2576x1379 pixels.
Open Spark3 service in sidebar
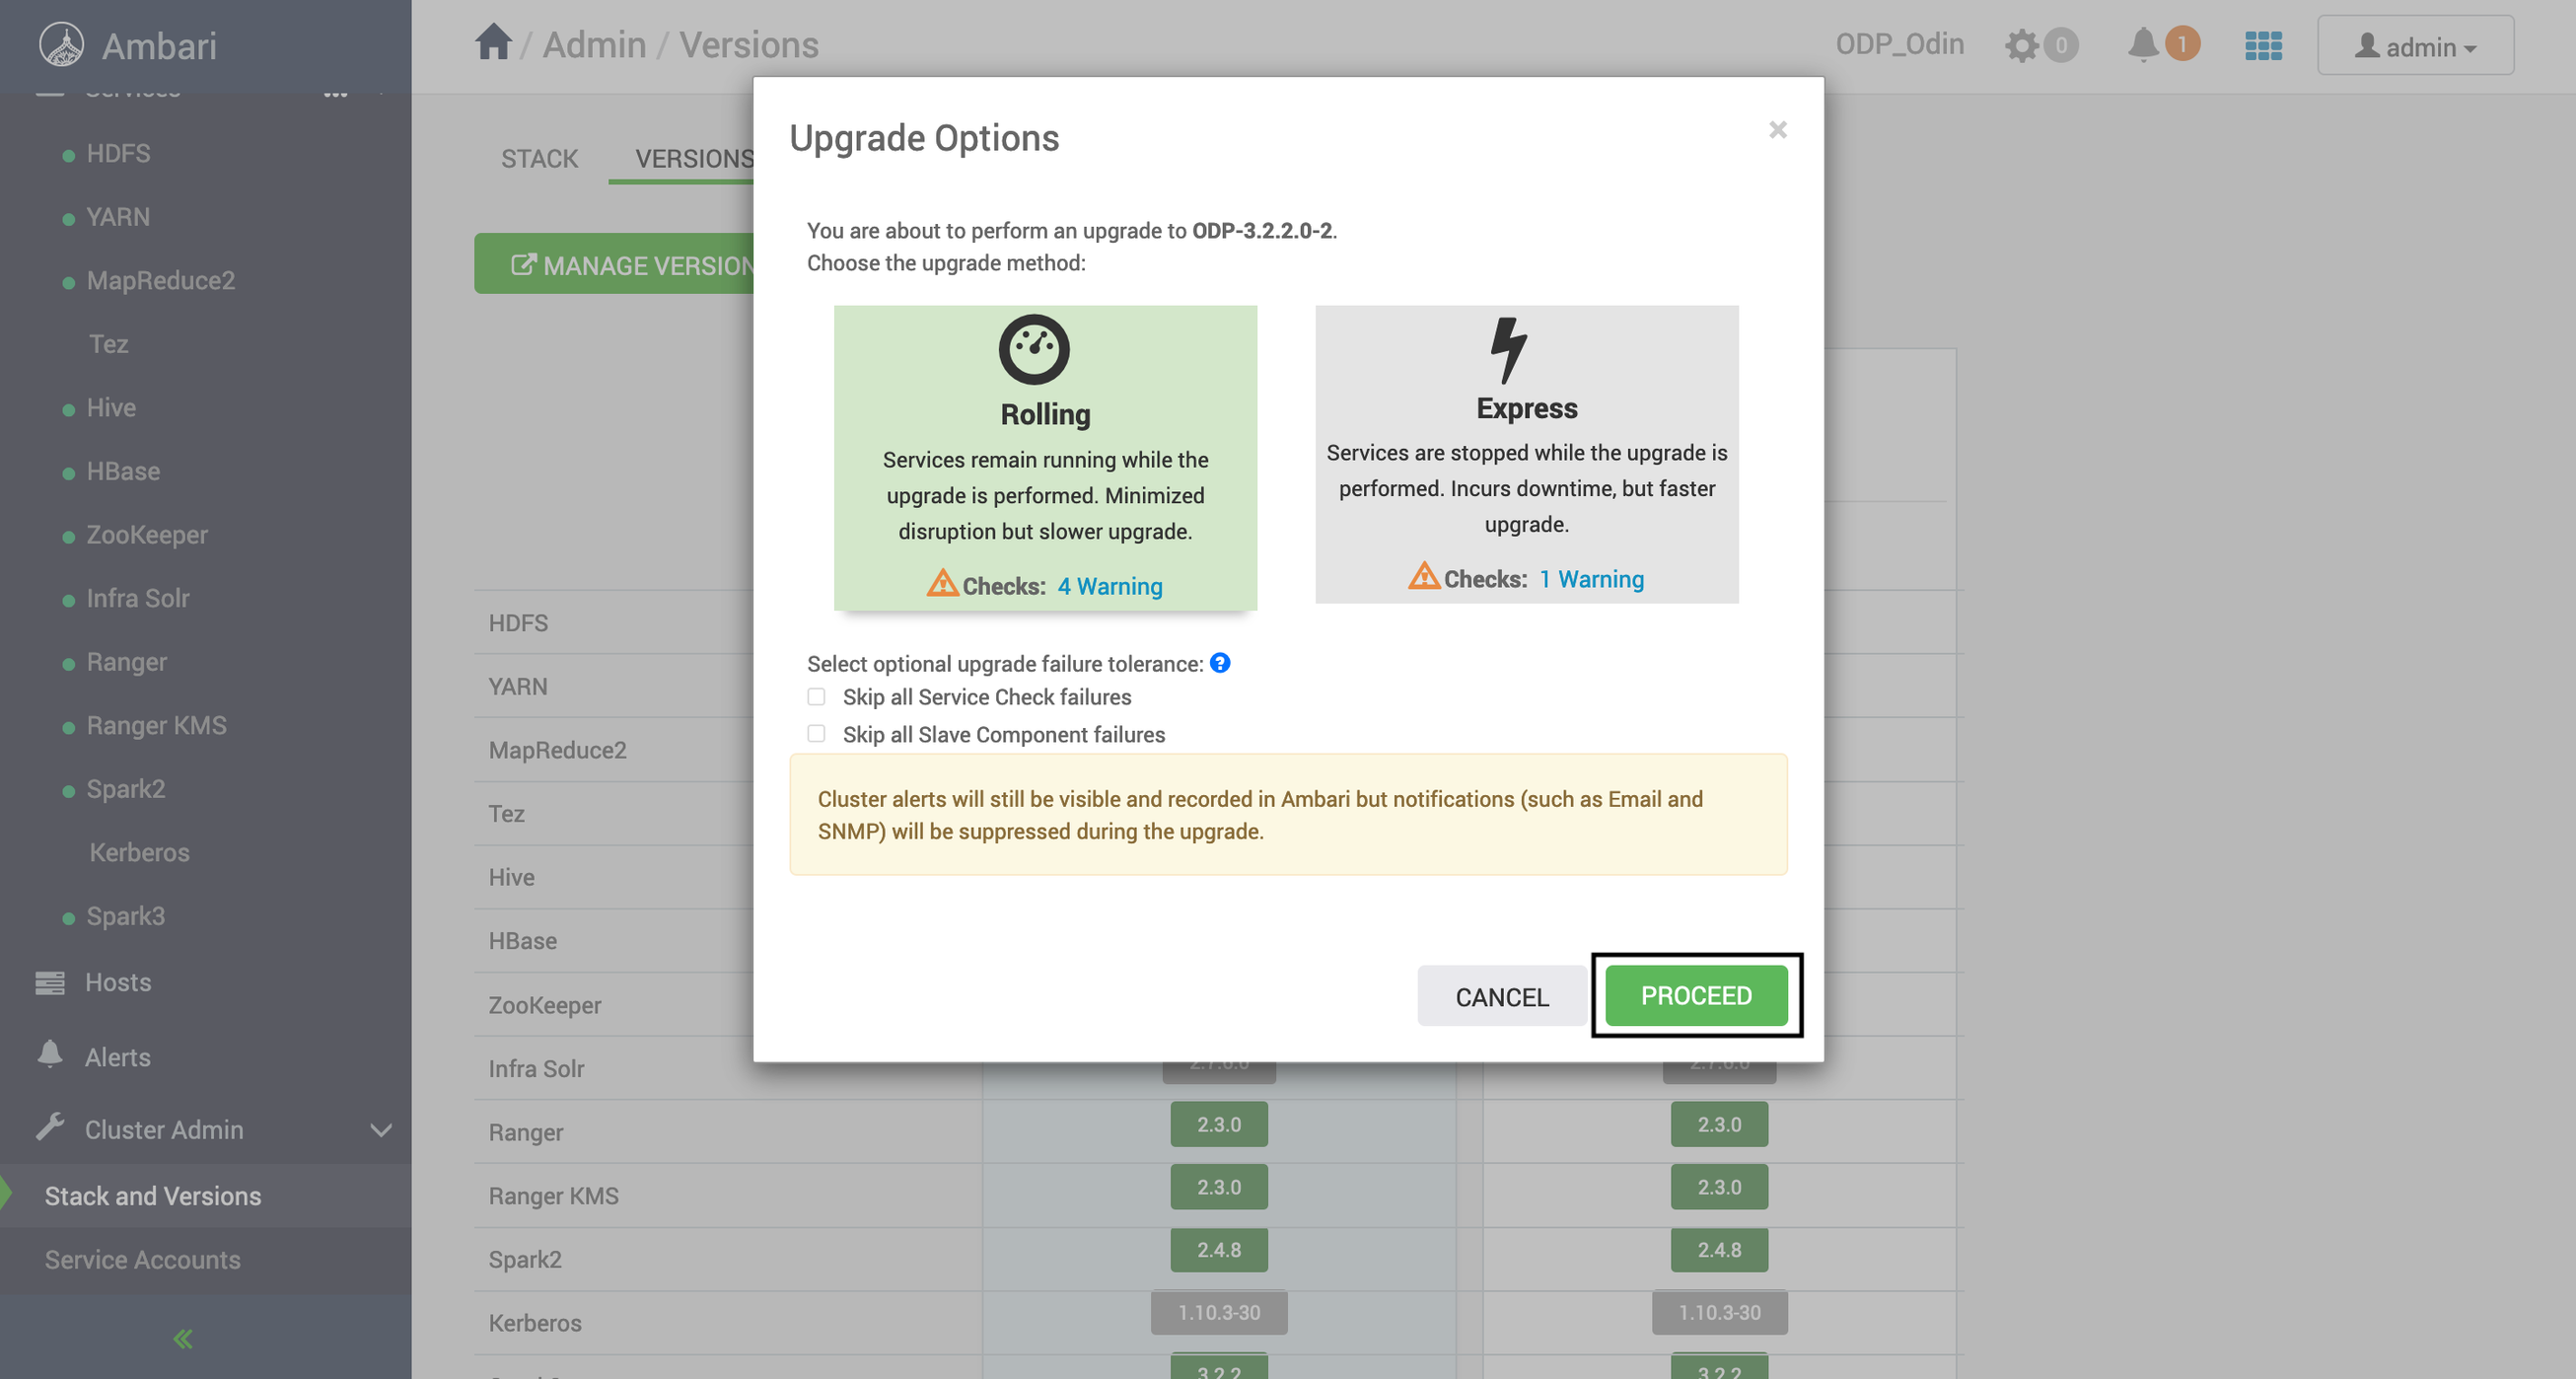[126, 915]
